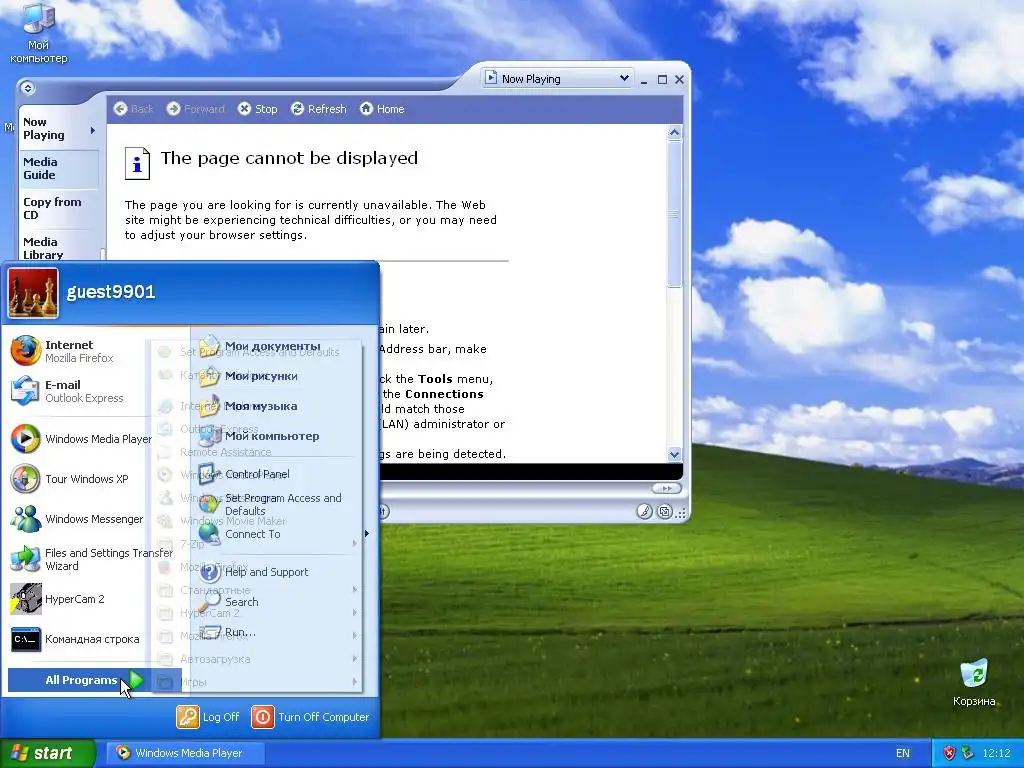This screenshot has width=1024, height=768.
Task: Click the Media Player page scrollbar thumb
Action: (x=675, y=214)
